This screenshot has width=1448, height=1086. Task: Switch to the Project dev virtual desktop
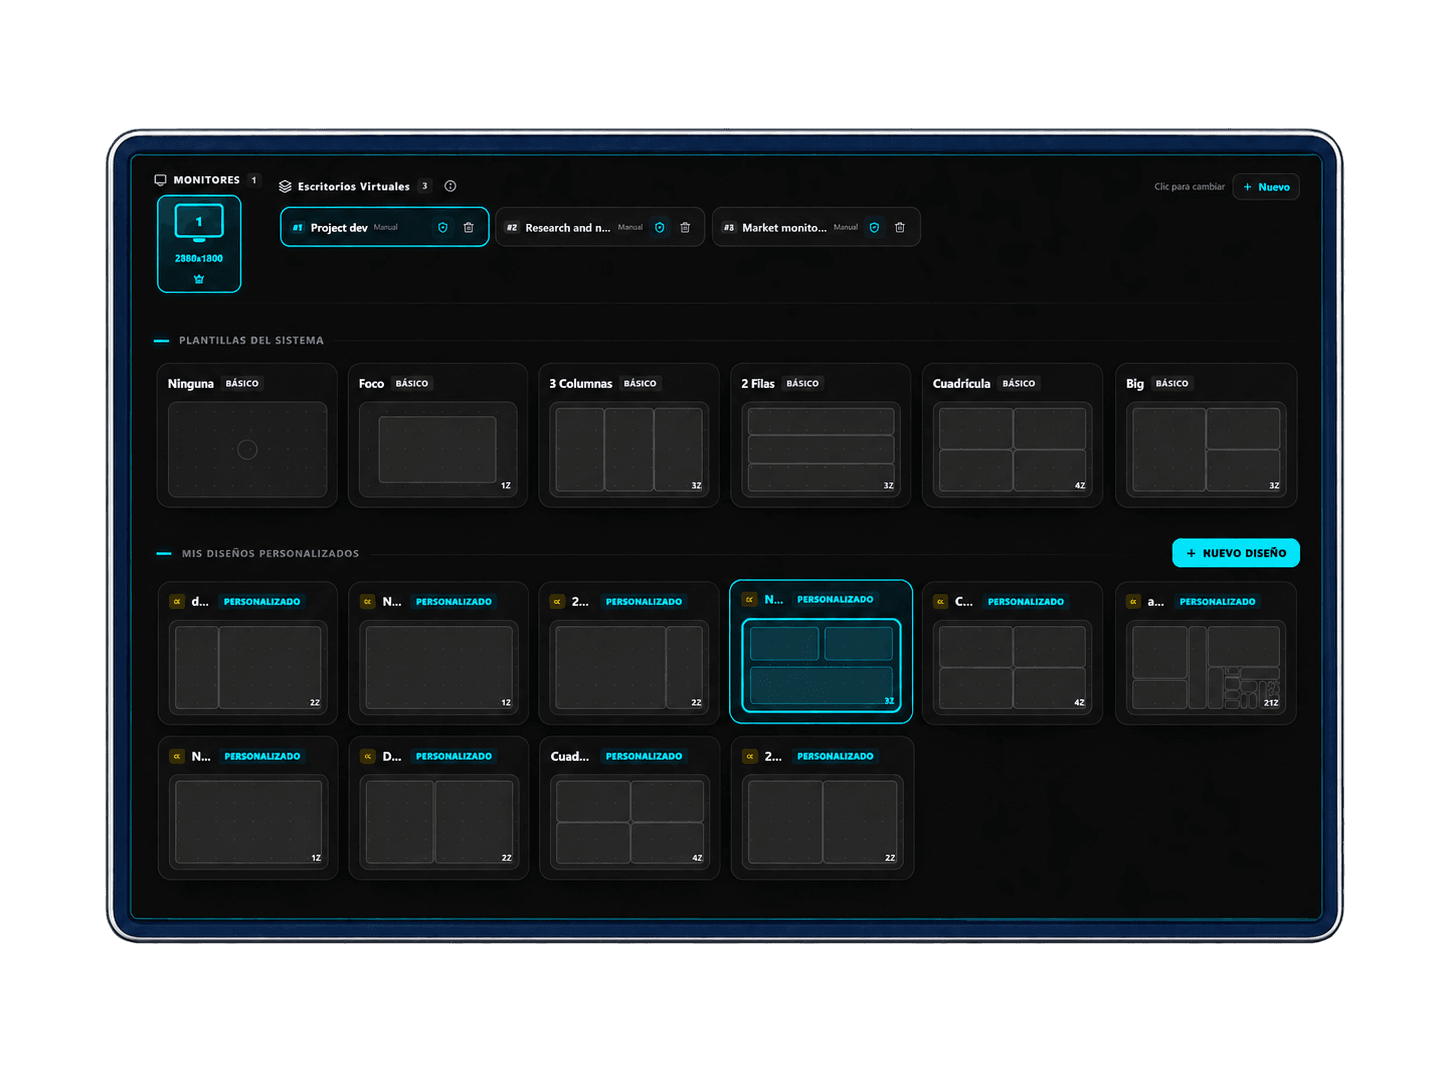(384, 227)
